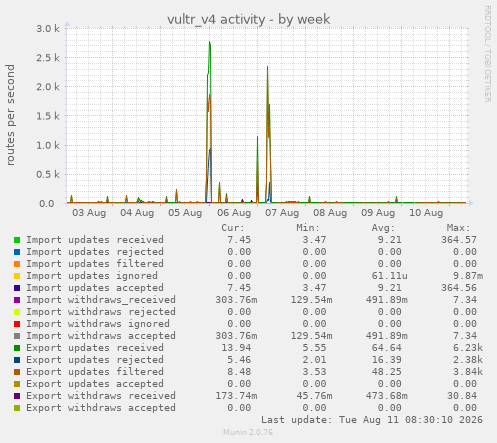Click the 2.38k max value
Image resolution: width=497 pixels, height=443 pixels.
pyautogui.click(x=468, y=360)
